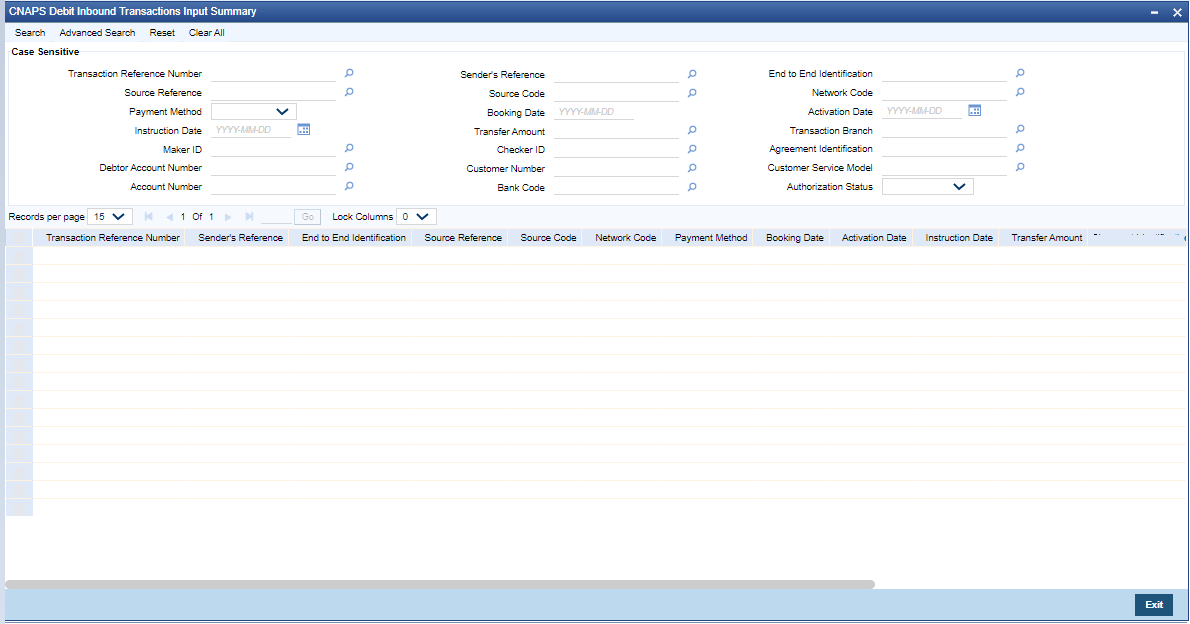The height and width of the screenshot is (624, 1190).
Task: Close the CNAPS summary window
Action: (1177, 12)
